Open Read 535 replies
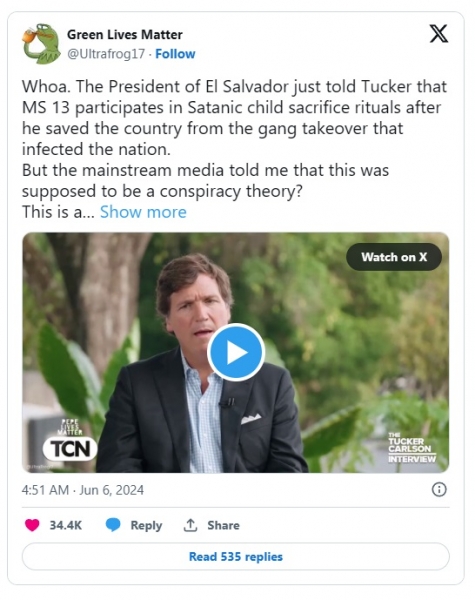475x600 pixels. click(x=236, y=556)
